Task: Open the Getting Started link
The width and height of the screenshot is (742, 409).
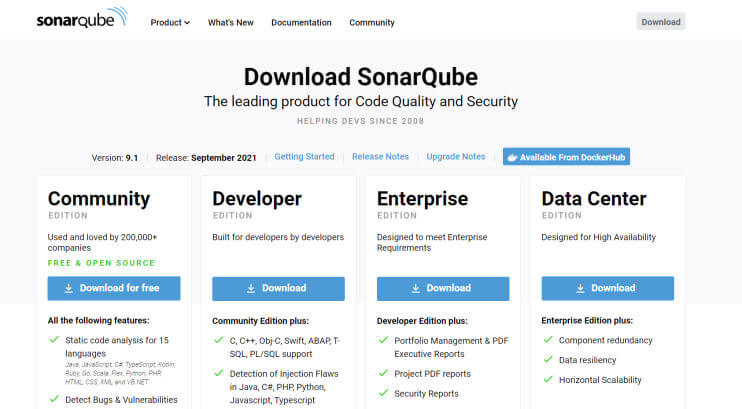Action: point(304,157)
